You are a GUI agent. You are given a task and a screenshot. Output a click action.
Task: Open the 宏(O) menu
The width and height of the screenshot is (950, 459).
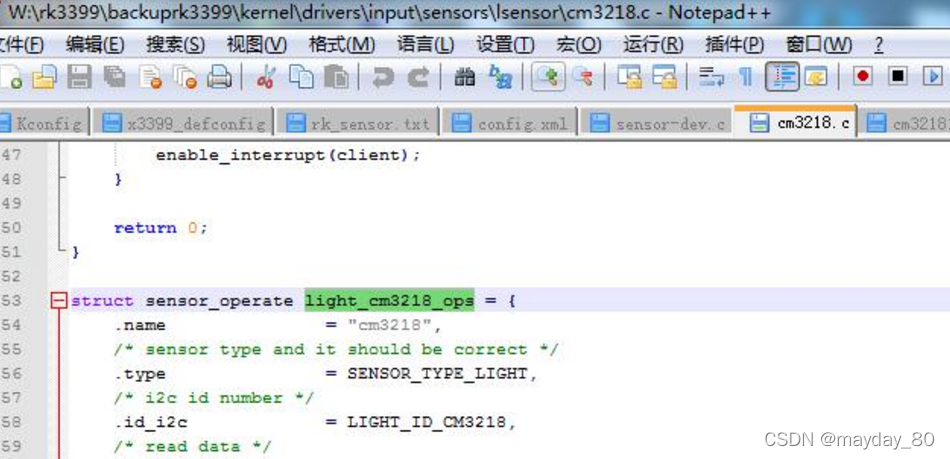pos(579,45)
